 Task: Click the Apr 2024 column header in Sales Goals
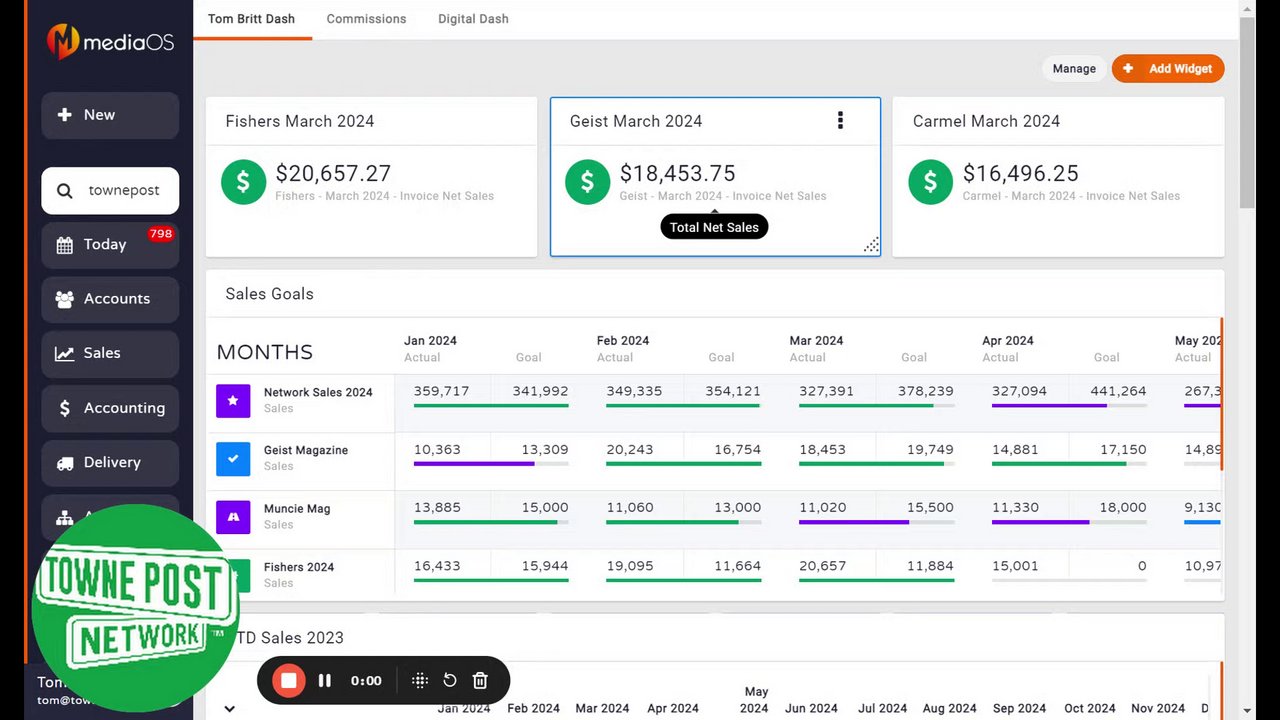[x=1008, y=340]
